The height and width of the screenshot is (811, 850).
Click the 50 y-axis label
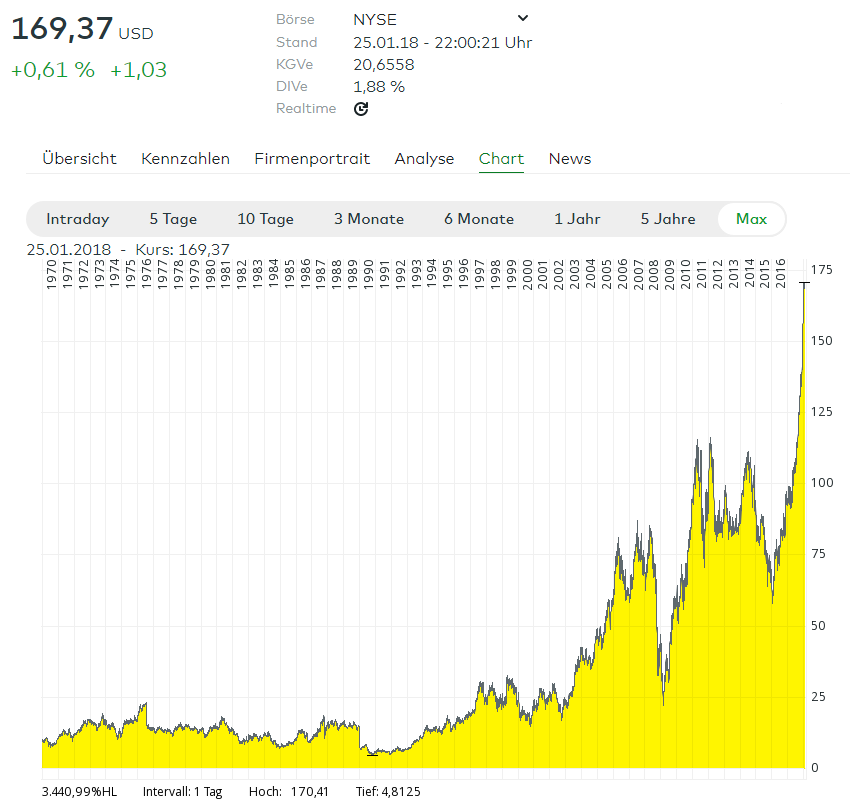(x=817, y=625)
